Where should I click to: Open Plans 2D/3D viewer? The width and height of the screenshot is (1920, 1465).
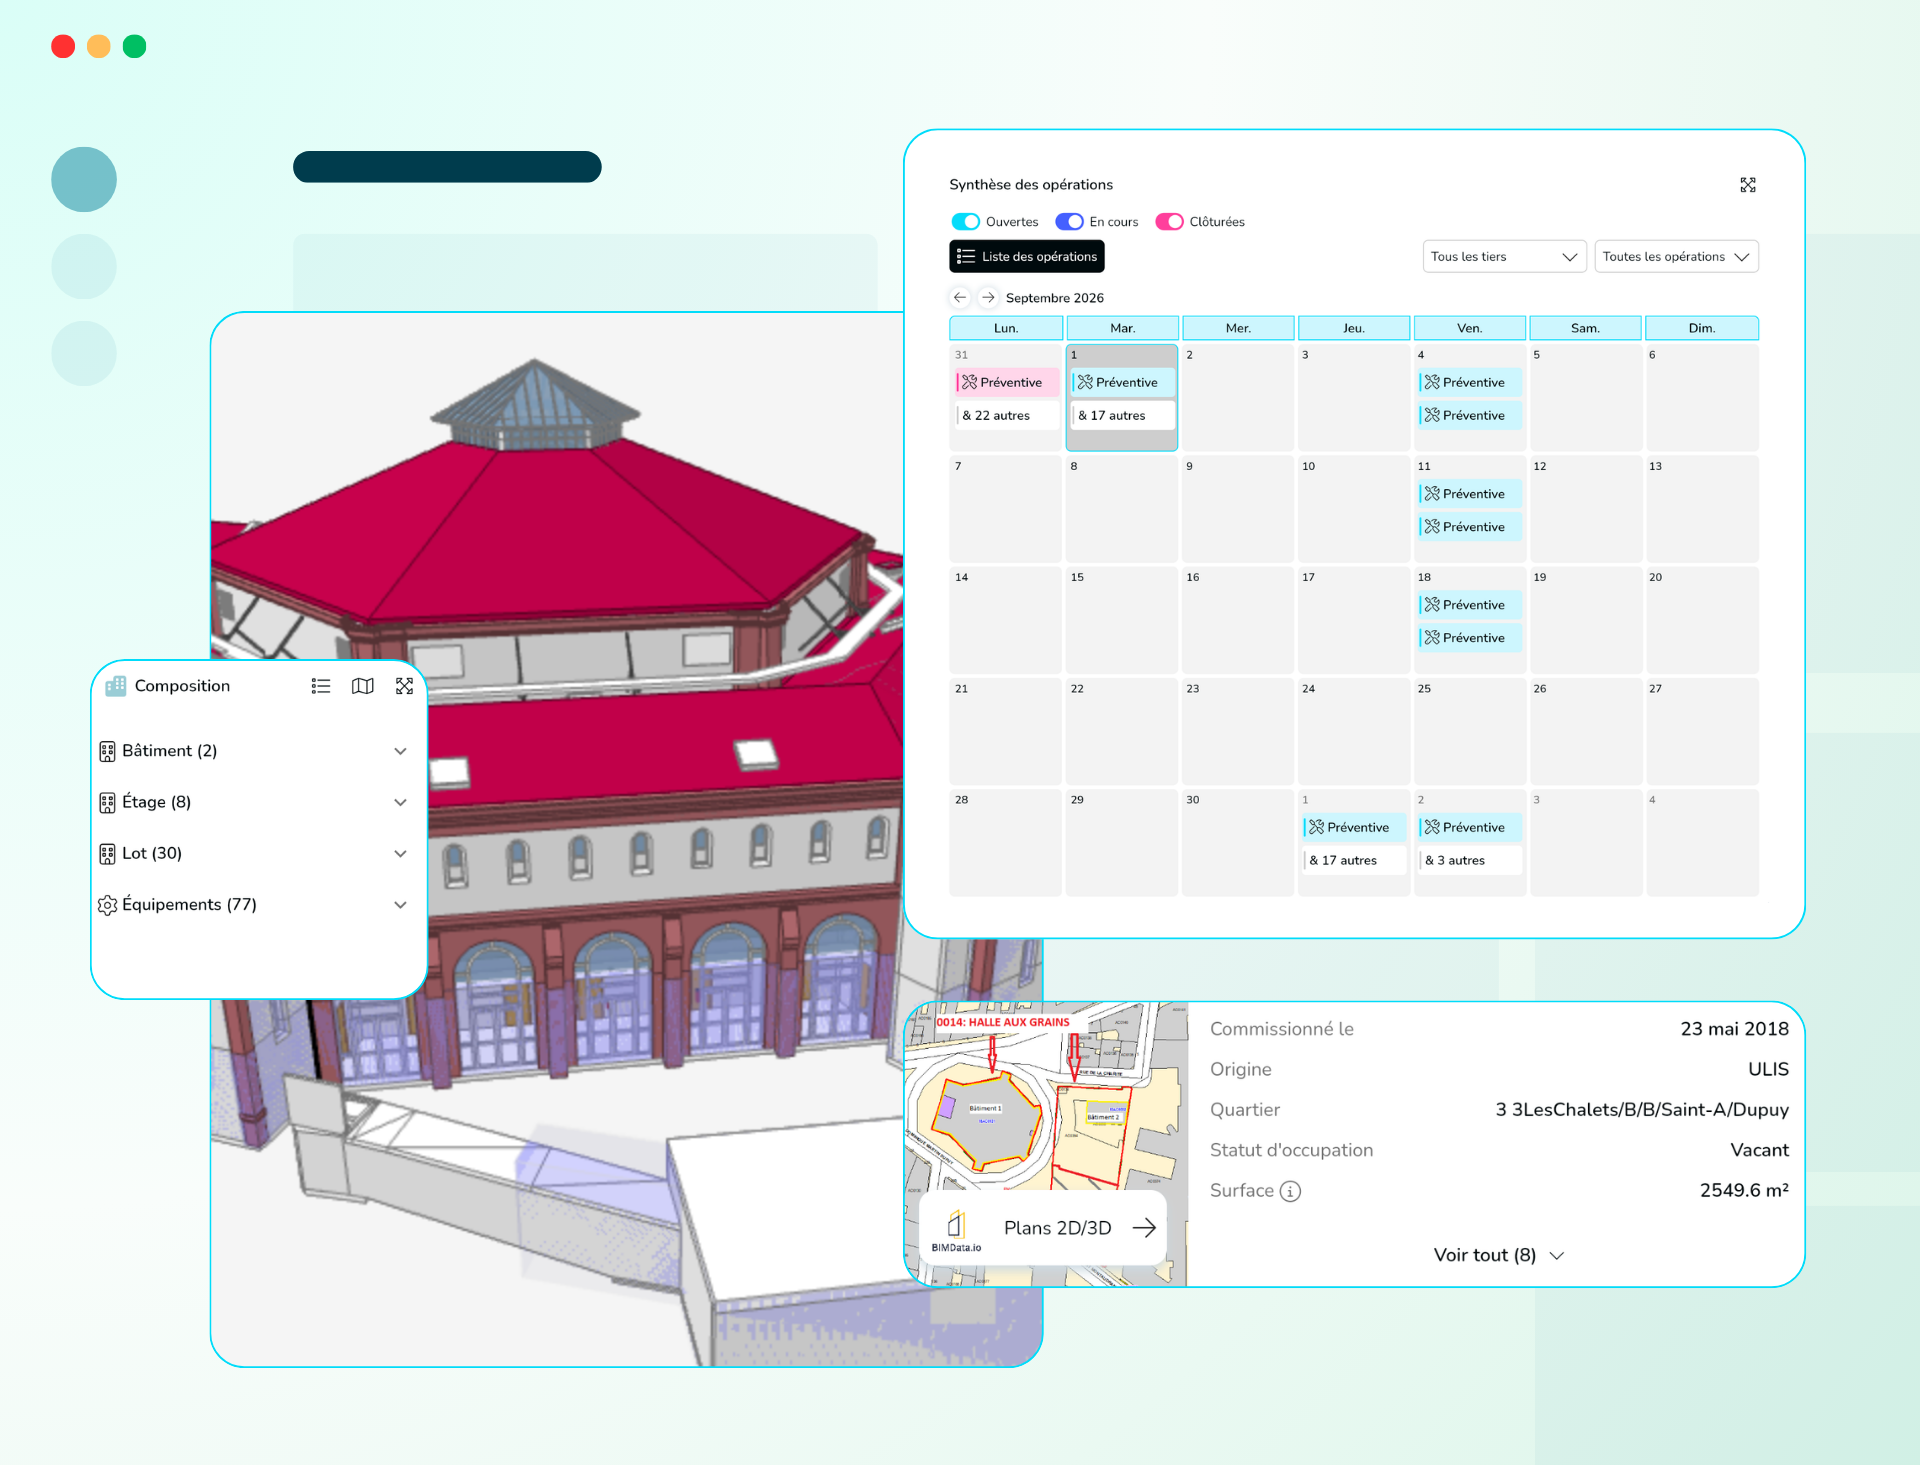pos(1042,1227)
